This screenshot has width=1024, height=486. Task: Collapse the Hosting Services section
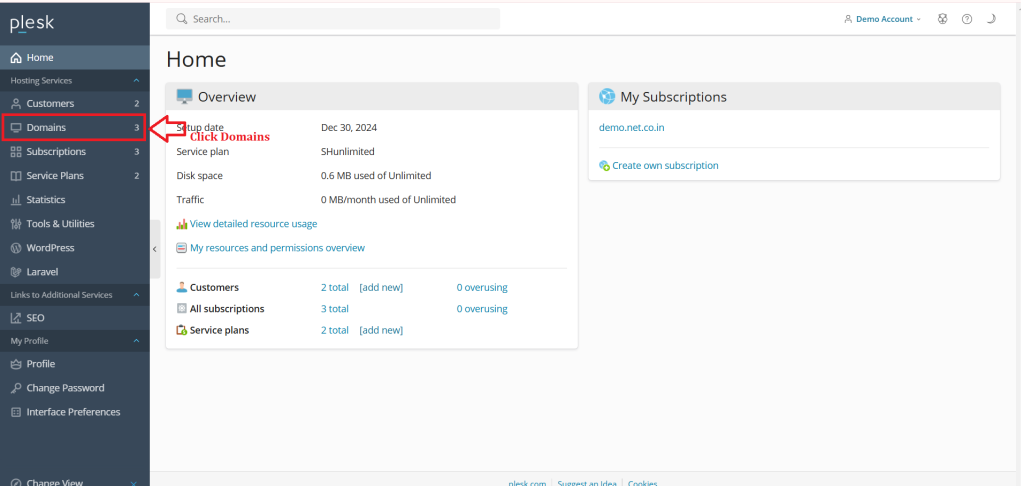136,80
